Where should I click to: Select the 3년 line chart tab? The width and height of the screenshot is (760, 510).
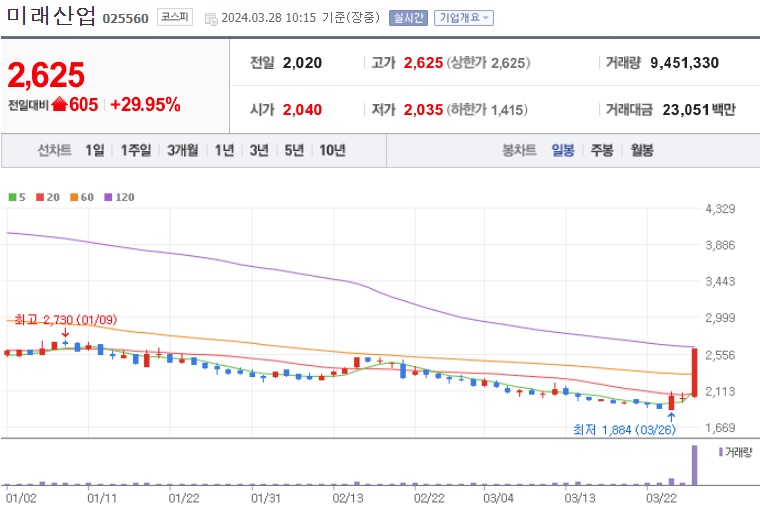point(259,150)
